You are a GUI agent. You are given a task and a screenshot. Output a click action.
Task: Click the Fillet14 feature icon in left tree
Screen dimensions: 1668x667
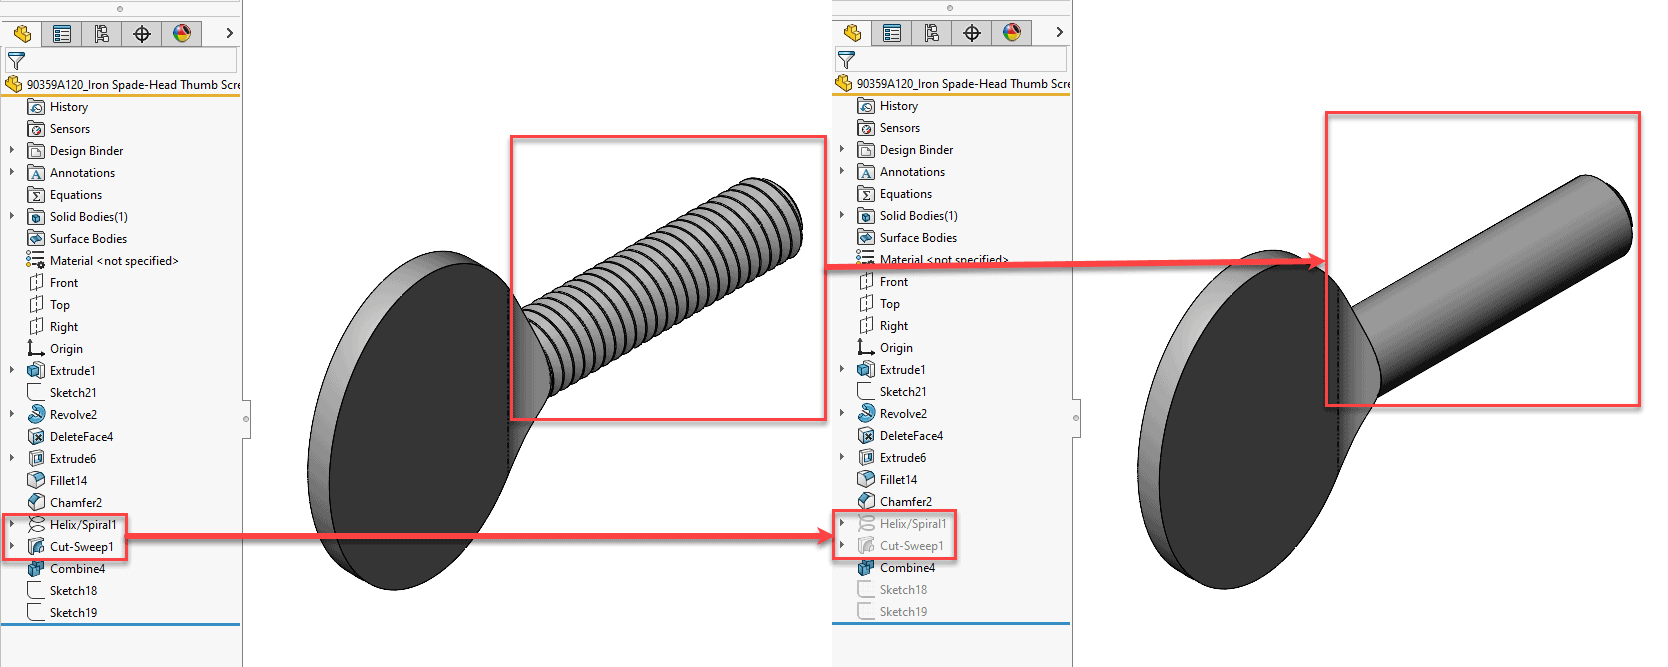tap(36, 481)
